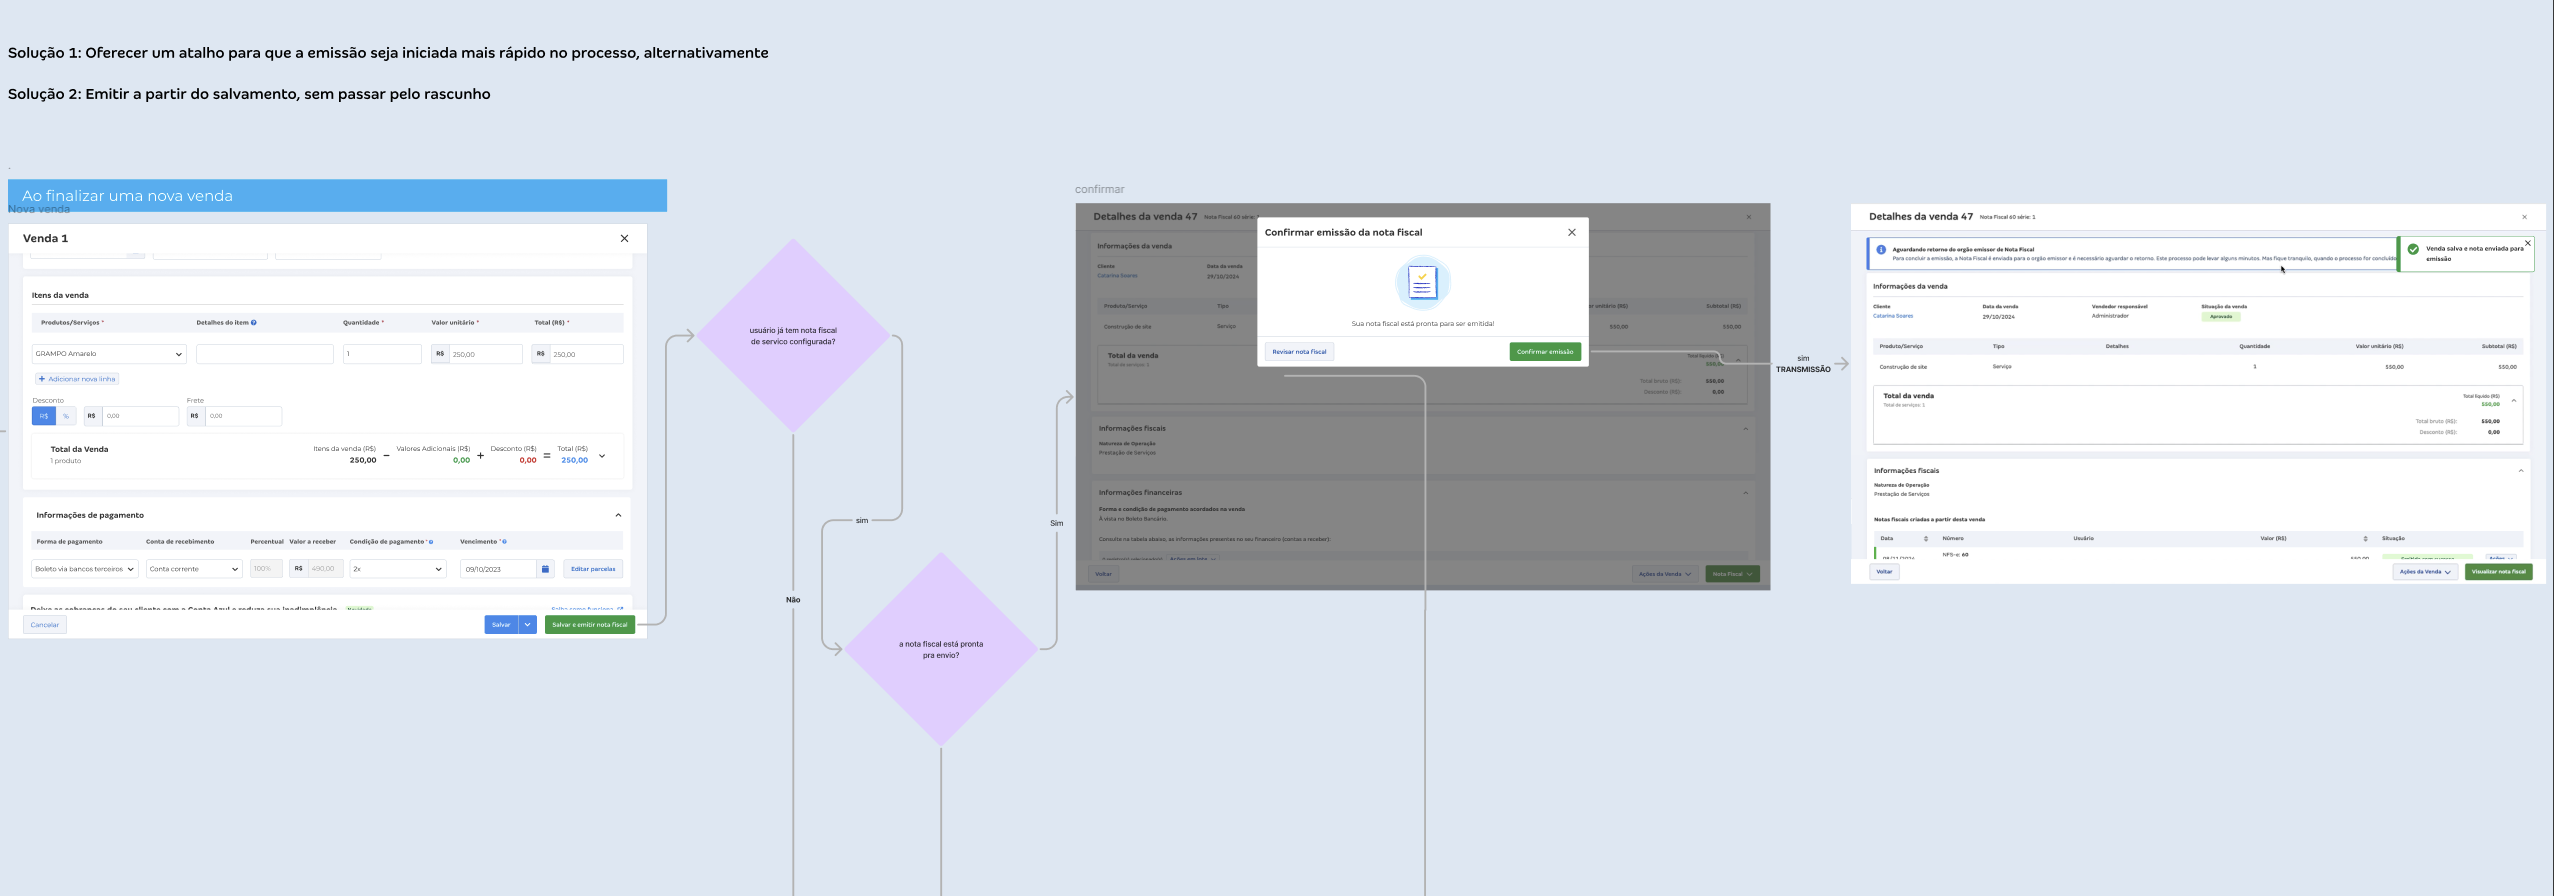
Task: Click the 'Ao finalizar uma nova venda' header banner
Action: tap(337, 196)
